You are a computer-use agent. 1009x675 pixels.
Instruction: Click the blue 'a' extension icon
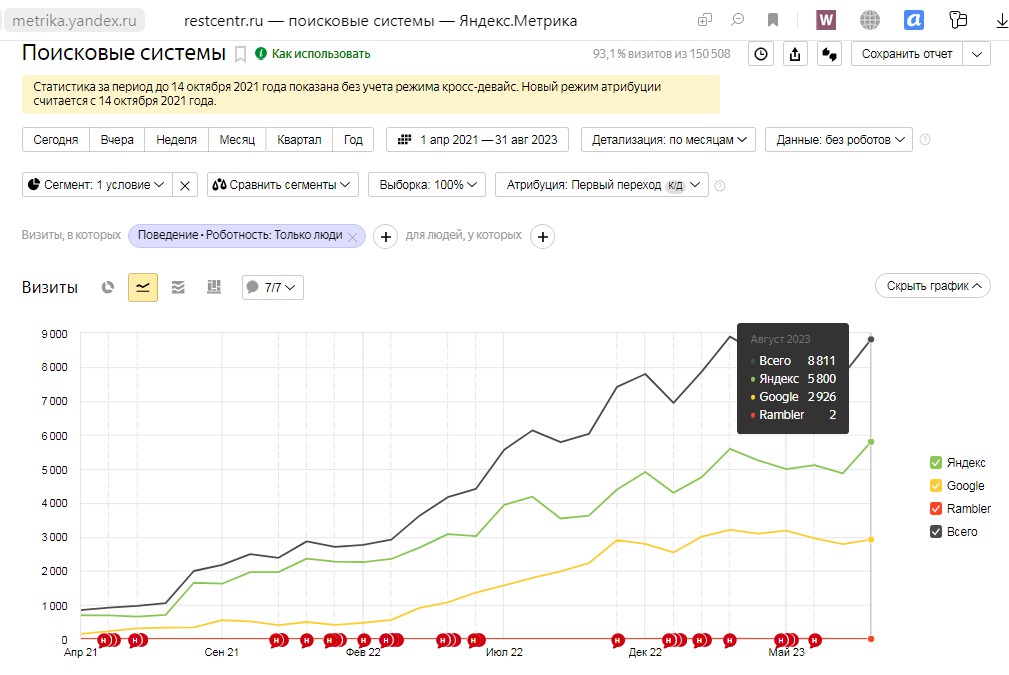914,21
